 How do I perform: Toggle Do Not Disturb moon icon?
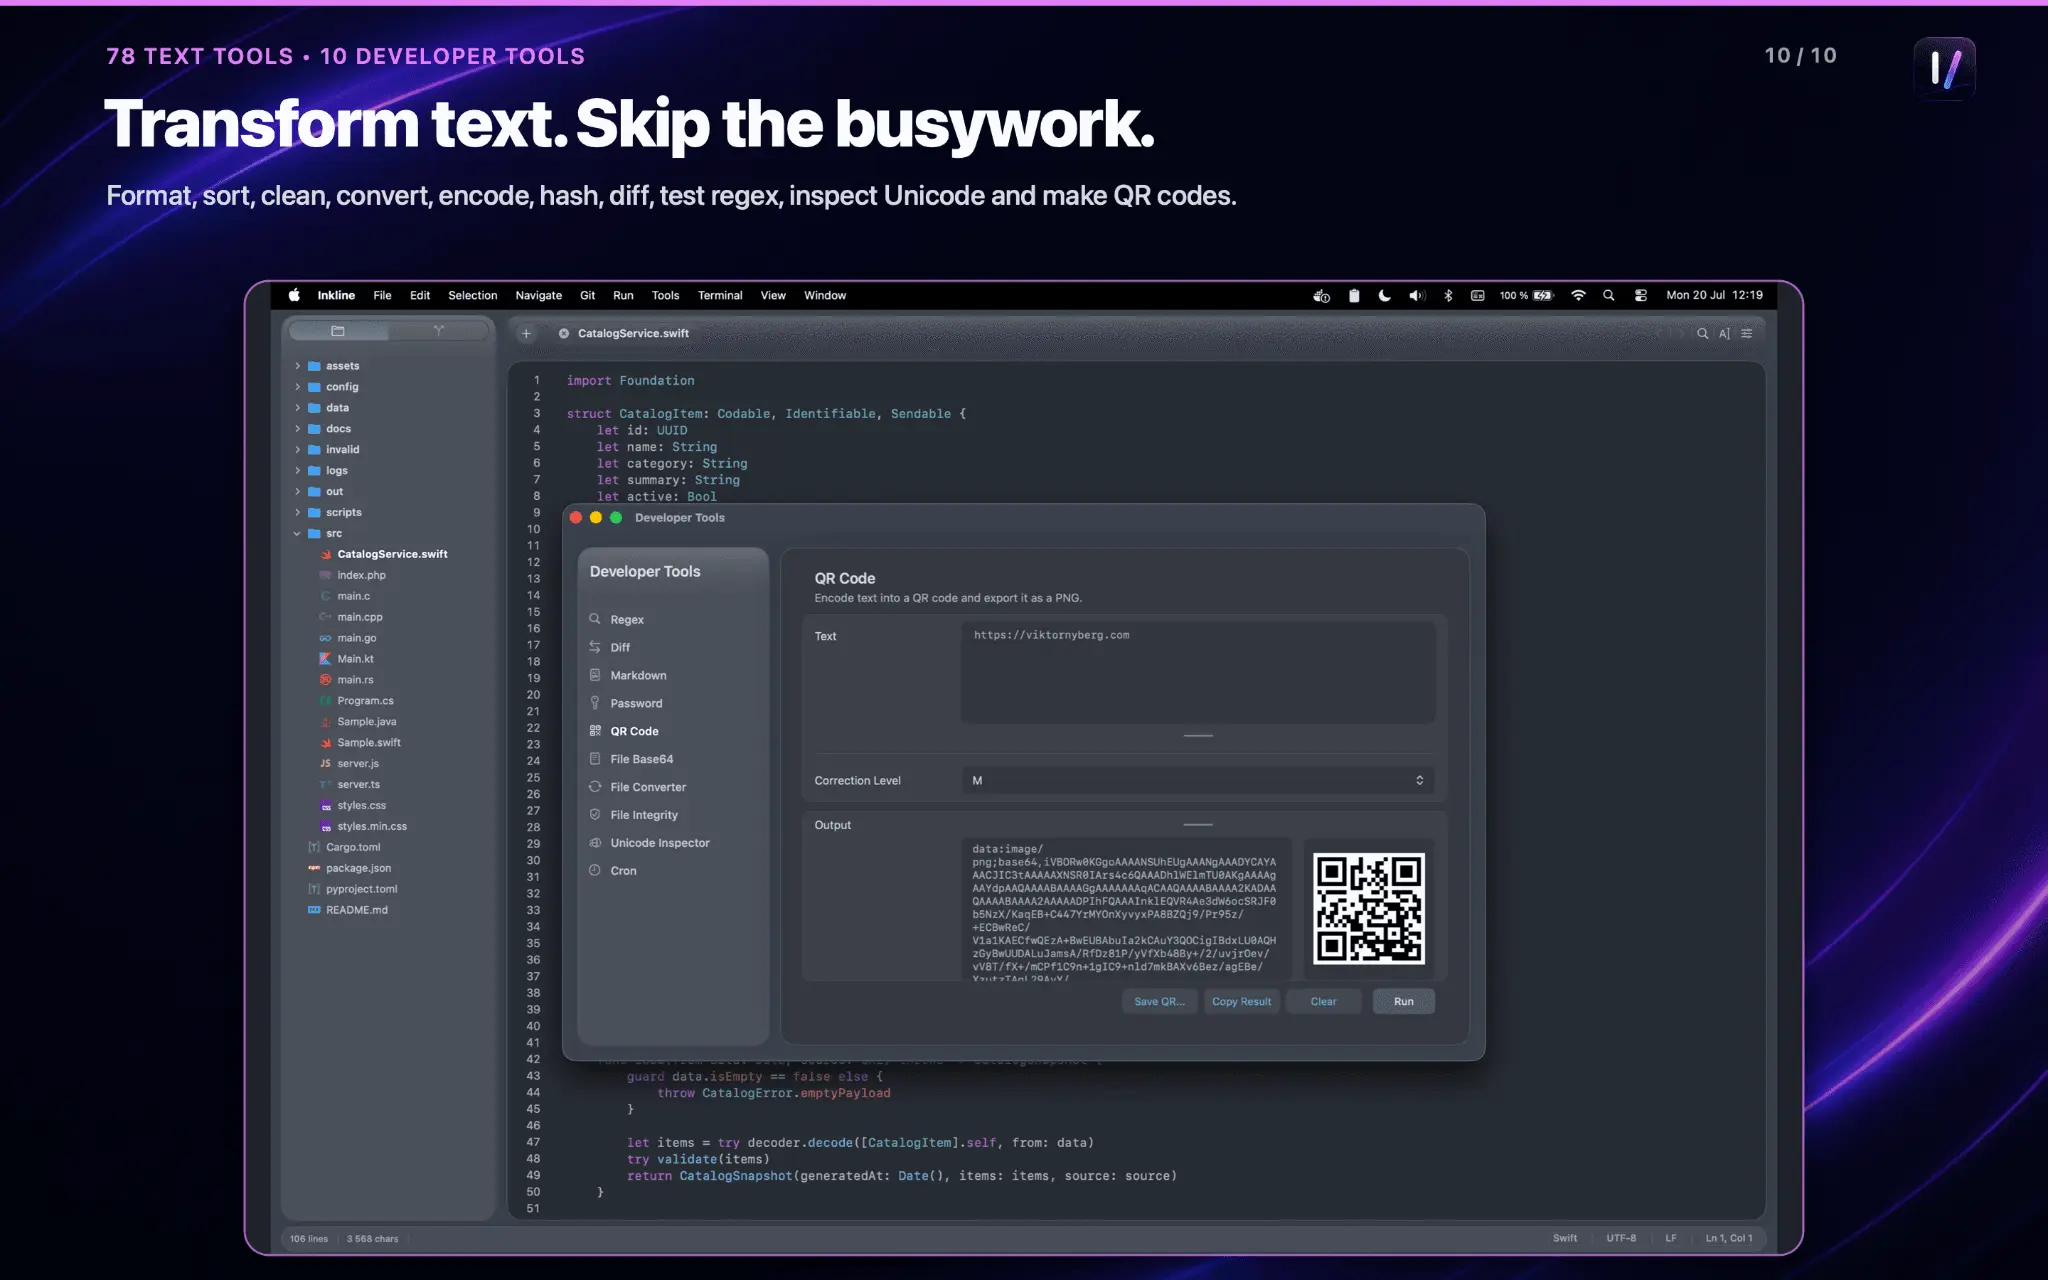(x=1384, y=296)
